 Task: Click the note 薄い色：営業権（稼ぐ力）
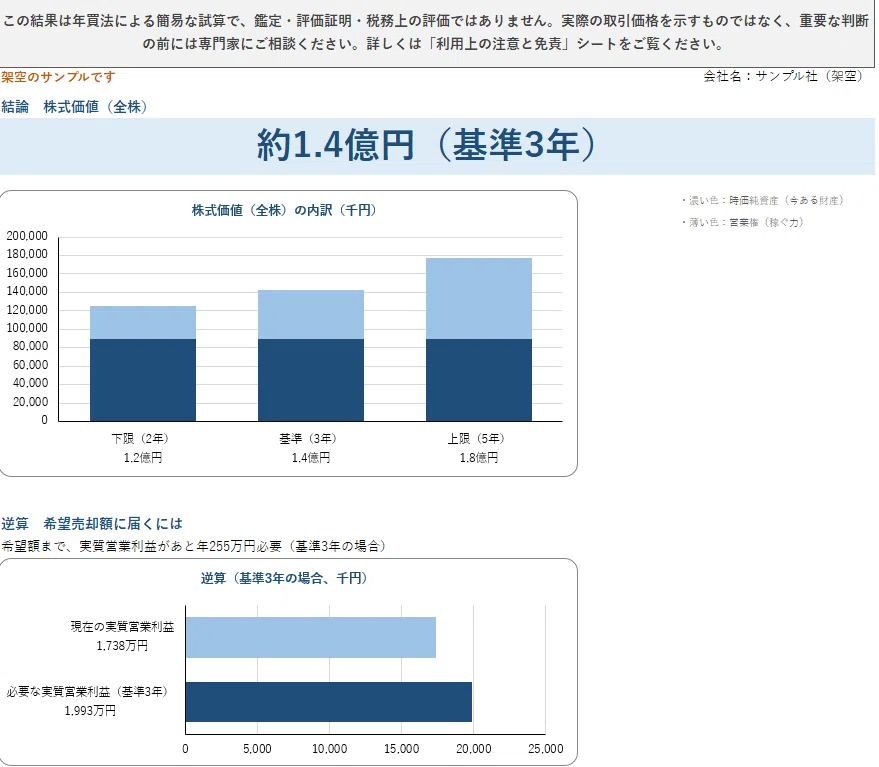click(743, 223)
